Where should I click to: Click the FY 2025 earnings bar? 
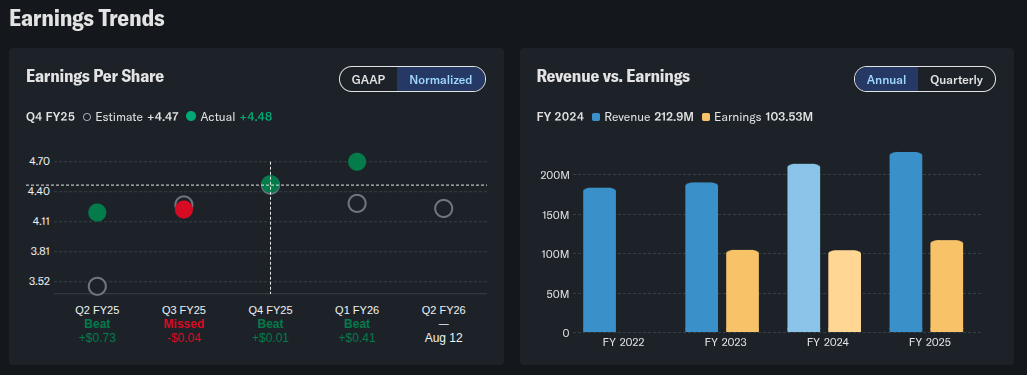(946, 286)
